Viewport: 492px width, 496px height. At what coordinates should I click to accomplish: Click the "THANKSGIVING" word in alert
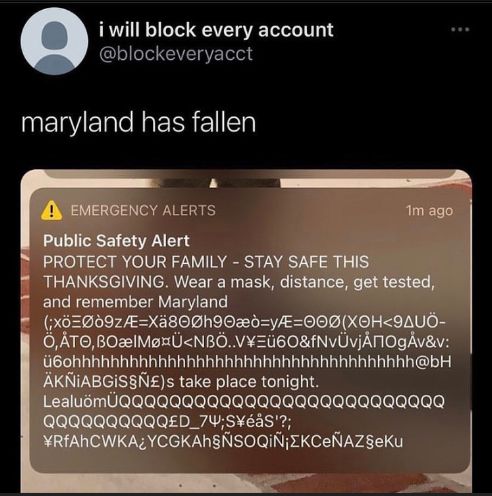coord(104,282)
